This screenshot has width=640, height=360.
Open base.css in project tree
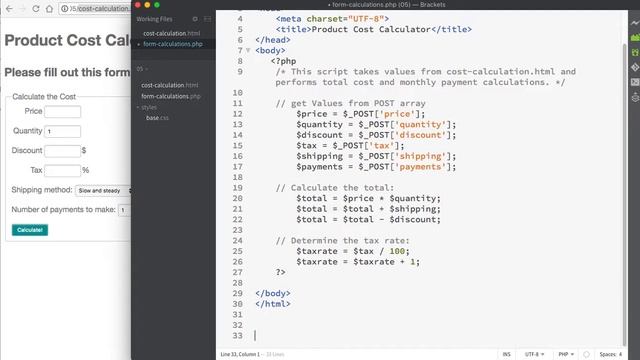(x=157, y=118)
